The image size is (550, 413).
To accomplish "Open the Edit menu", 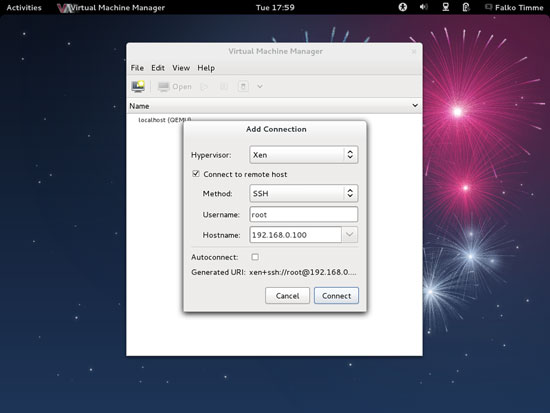I will [158, 68].
